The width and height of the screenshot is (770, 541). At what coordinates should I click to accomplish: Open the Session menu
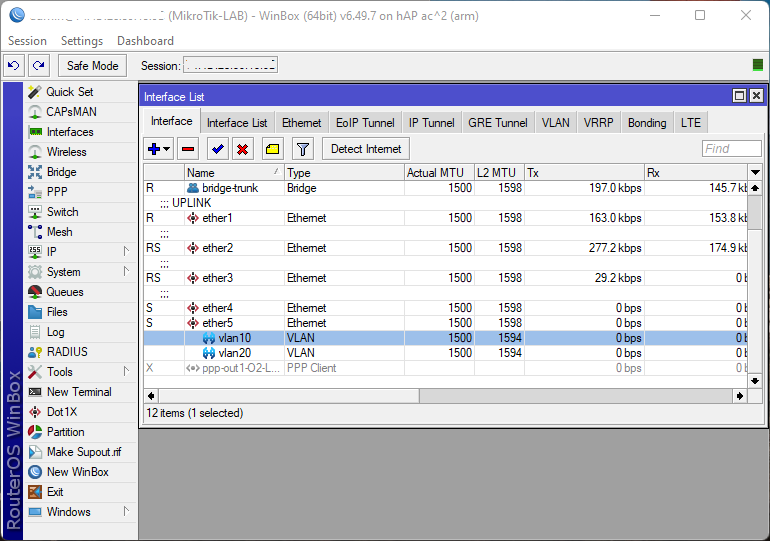(28, 41)
